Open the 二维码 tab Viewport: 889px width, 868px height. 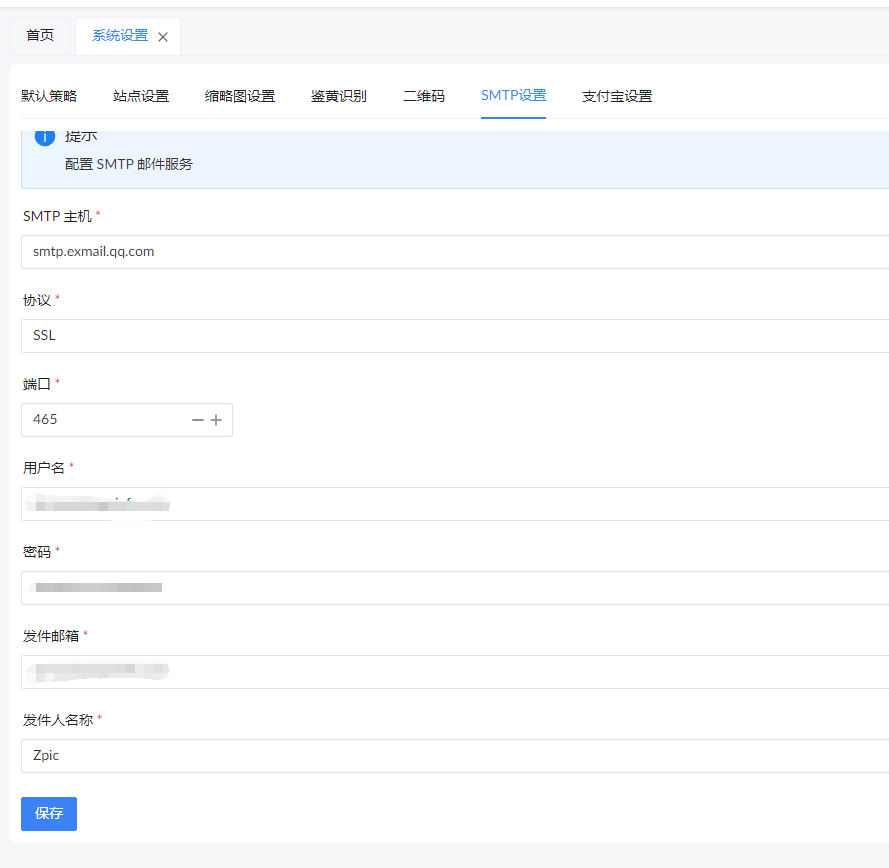(424, 96)
